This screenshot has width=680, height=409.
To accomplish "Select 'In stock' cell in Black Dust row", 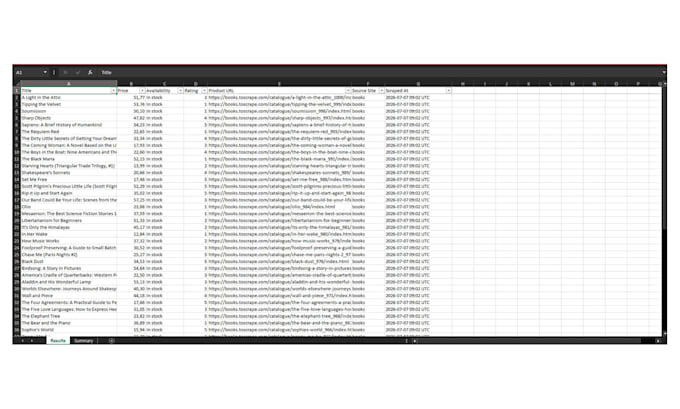I will 164,262.
